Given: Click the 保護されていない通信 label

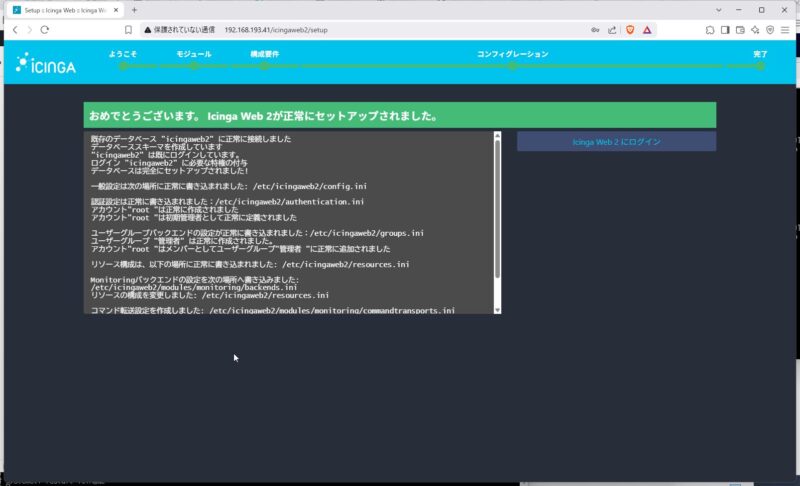Looking at the screenshot, I should click(184, 30).
